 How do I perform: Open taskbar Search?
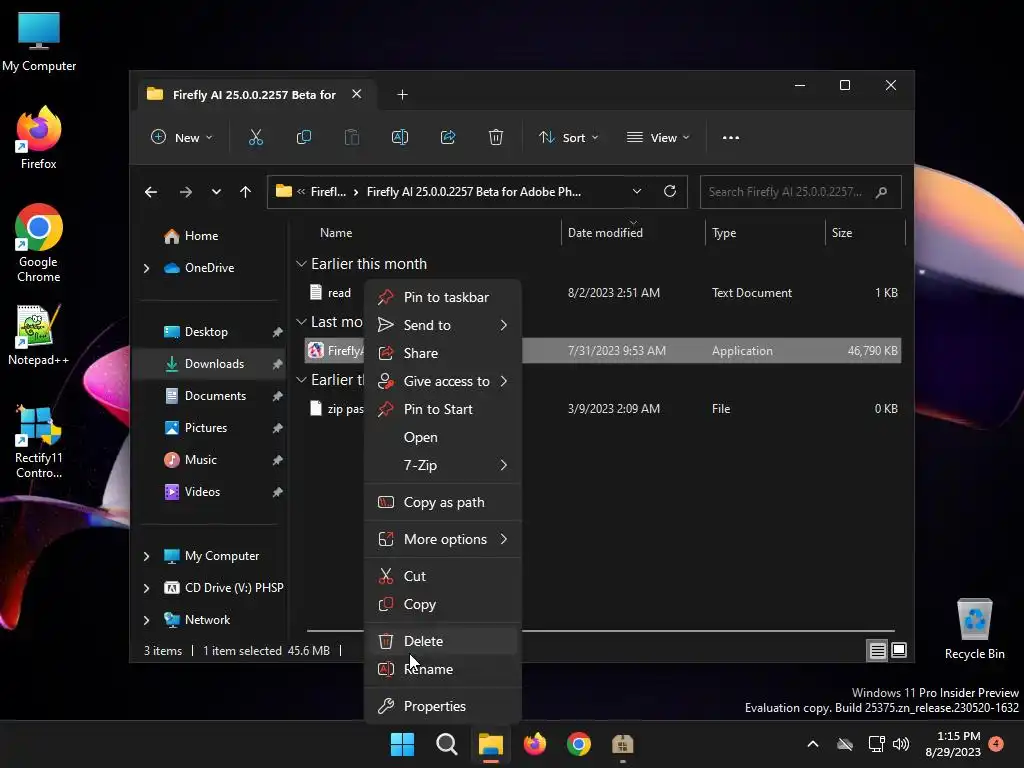[447, 744]
